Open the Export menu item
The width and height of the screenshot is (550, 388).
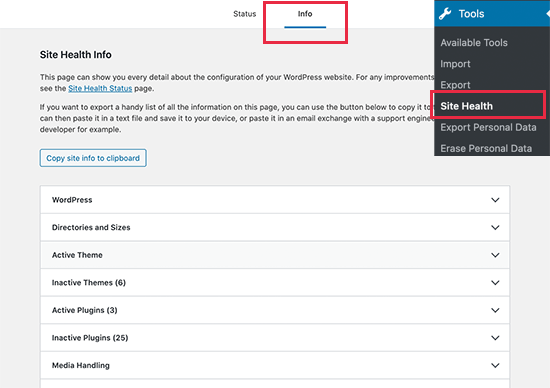pyautogui.click(x=455, y=85)
